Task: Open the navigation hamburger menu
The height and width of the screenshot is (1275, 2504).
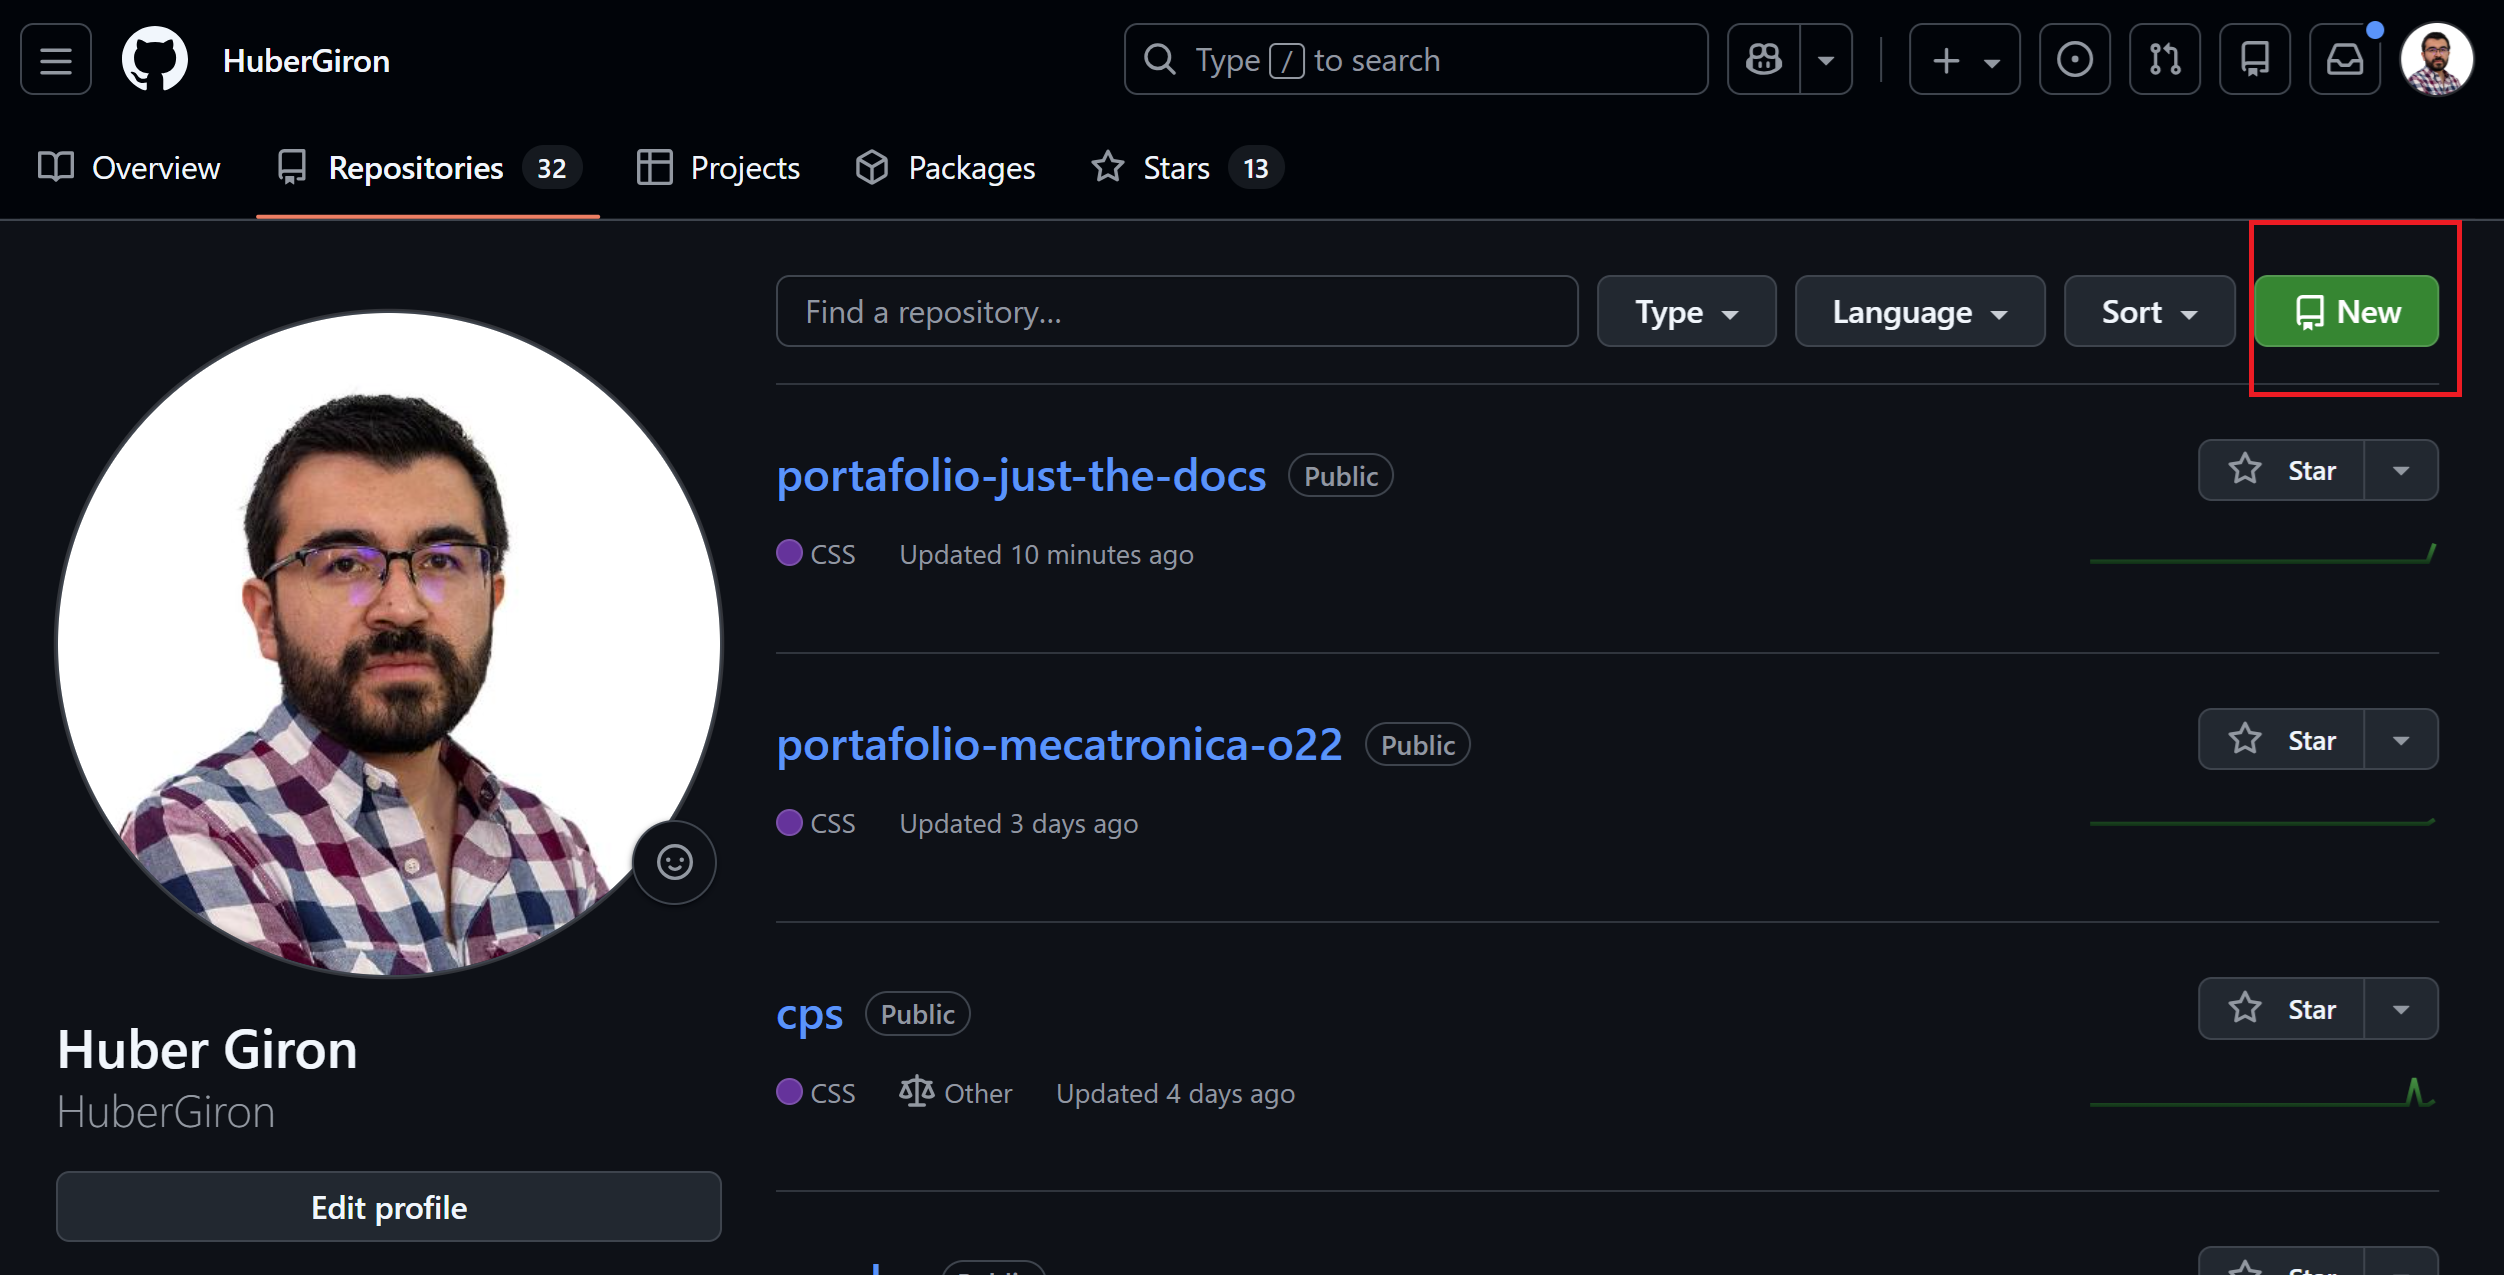Action: [55, 59]
